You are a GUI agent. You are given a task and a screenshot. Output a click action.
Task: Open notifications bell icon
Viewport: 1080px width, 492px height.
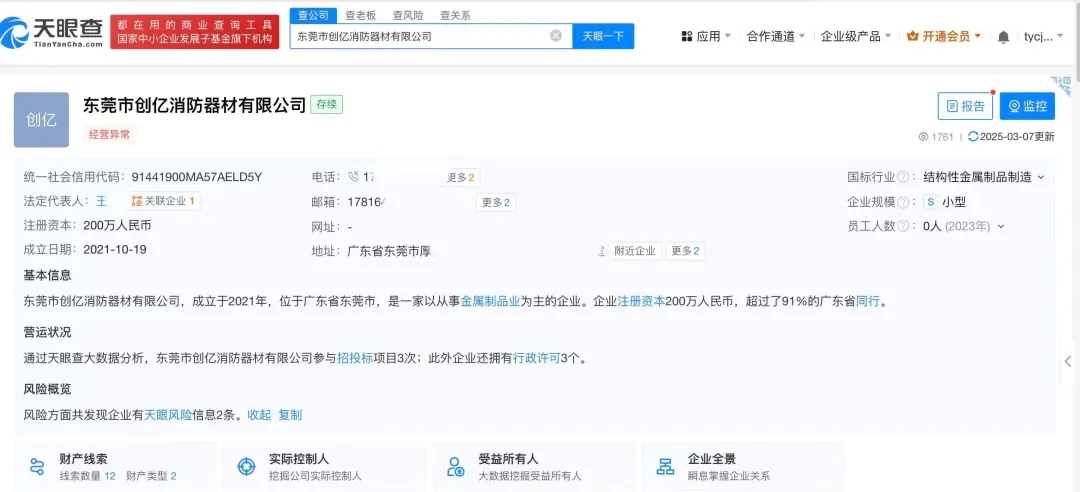pyautogui.click(x=1004, y=37)
